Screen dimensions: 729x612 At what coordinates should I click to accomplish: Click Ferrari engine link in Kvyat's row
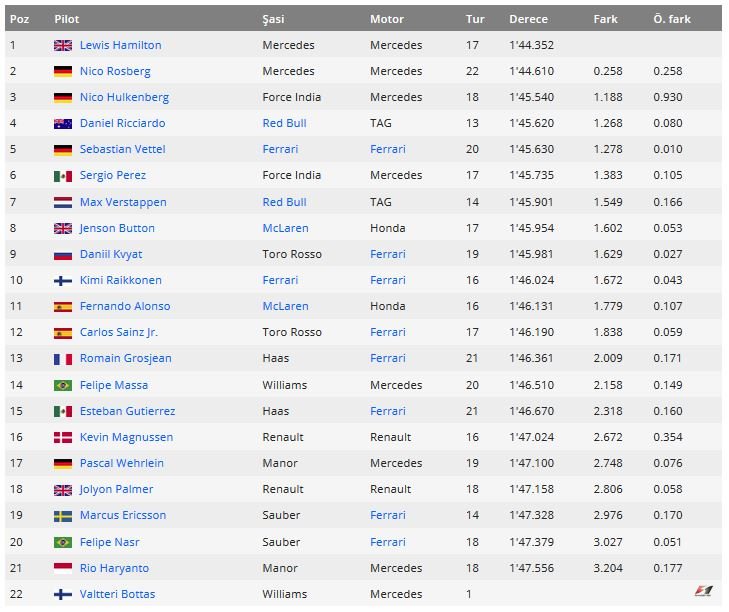coord(387,254)
